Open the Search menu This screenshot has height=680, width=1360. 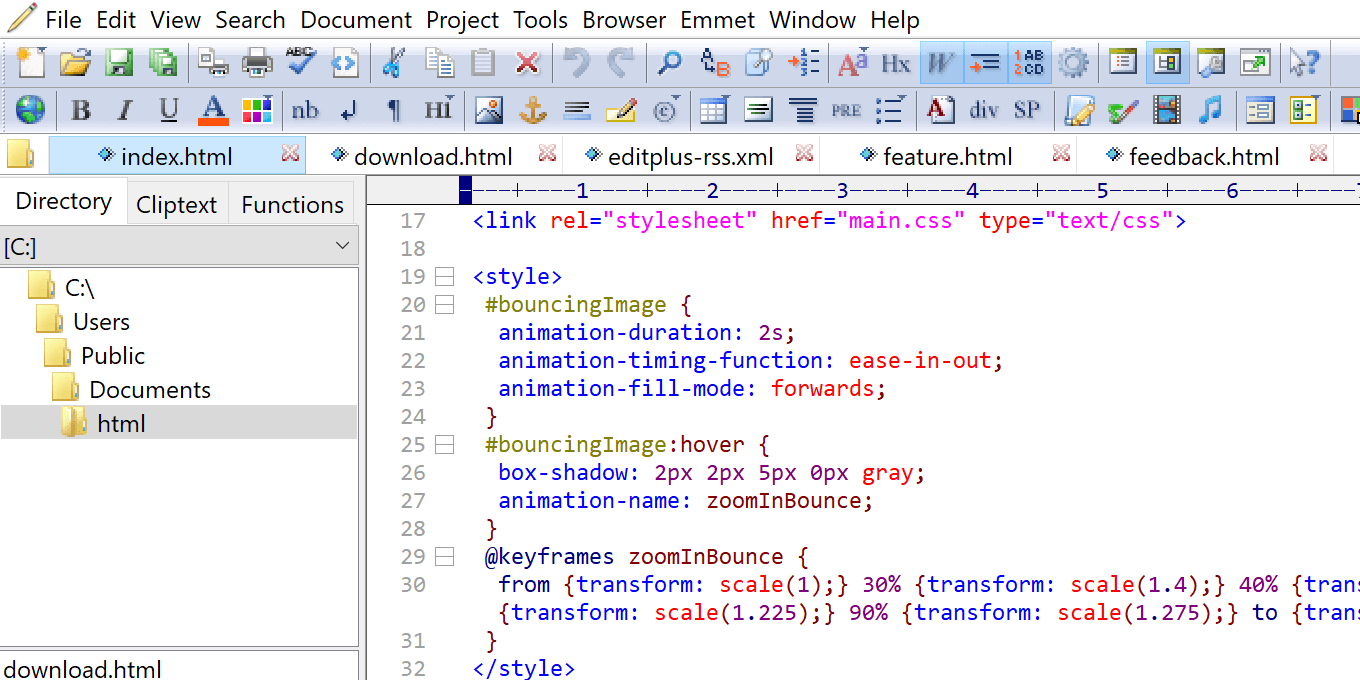click(250, 19)
